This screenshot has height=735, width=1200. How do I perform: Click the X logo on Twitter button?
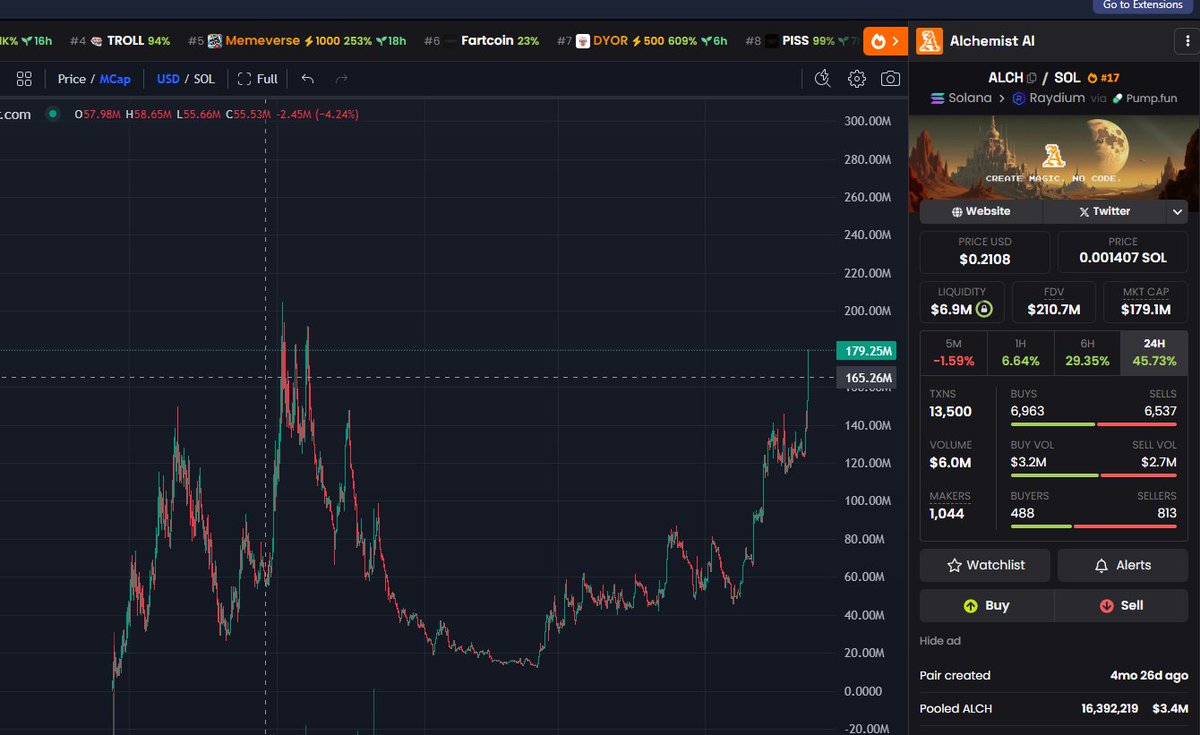pyautogui.click(x=1084, y=212)
